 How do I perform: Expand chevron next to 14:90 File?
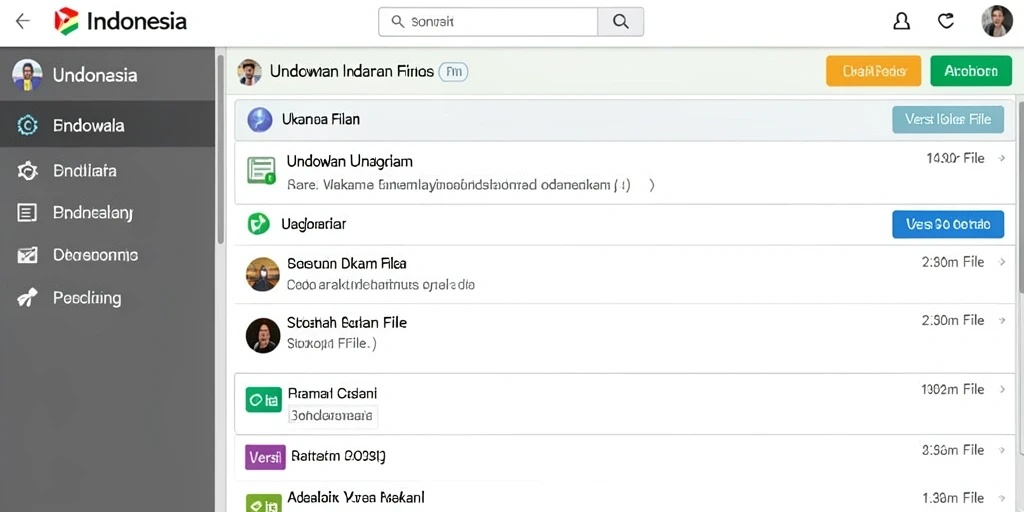tap(1002, 158)
